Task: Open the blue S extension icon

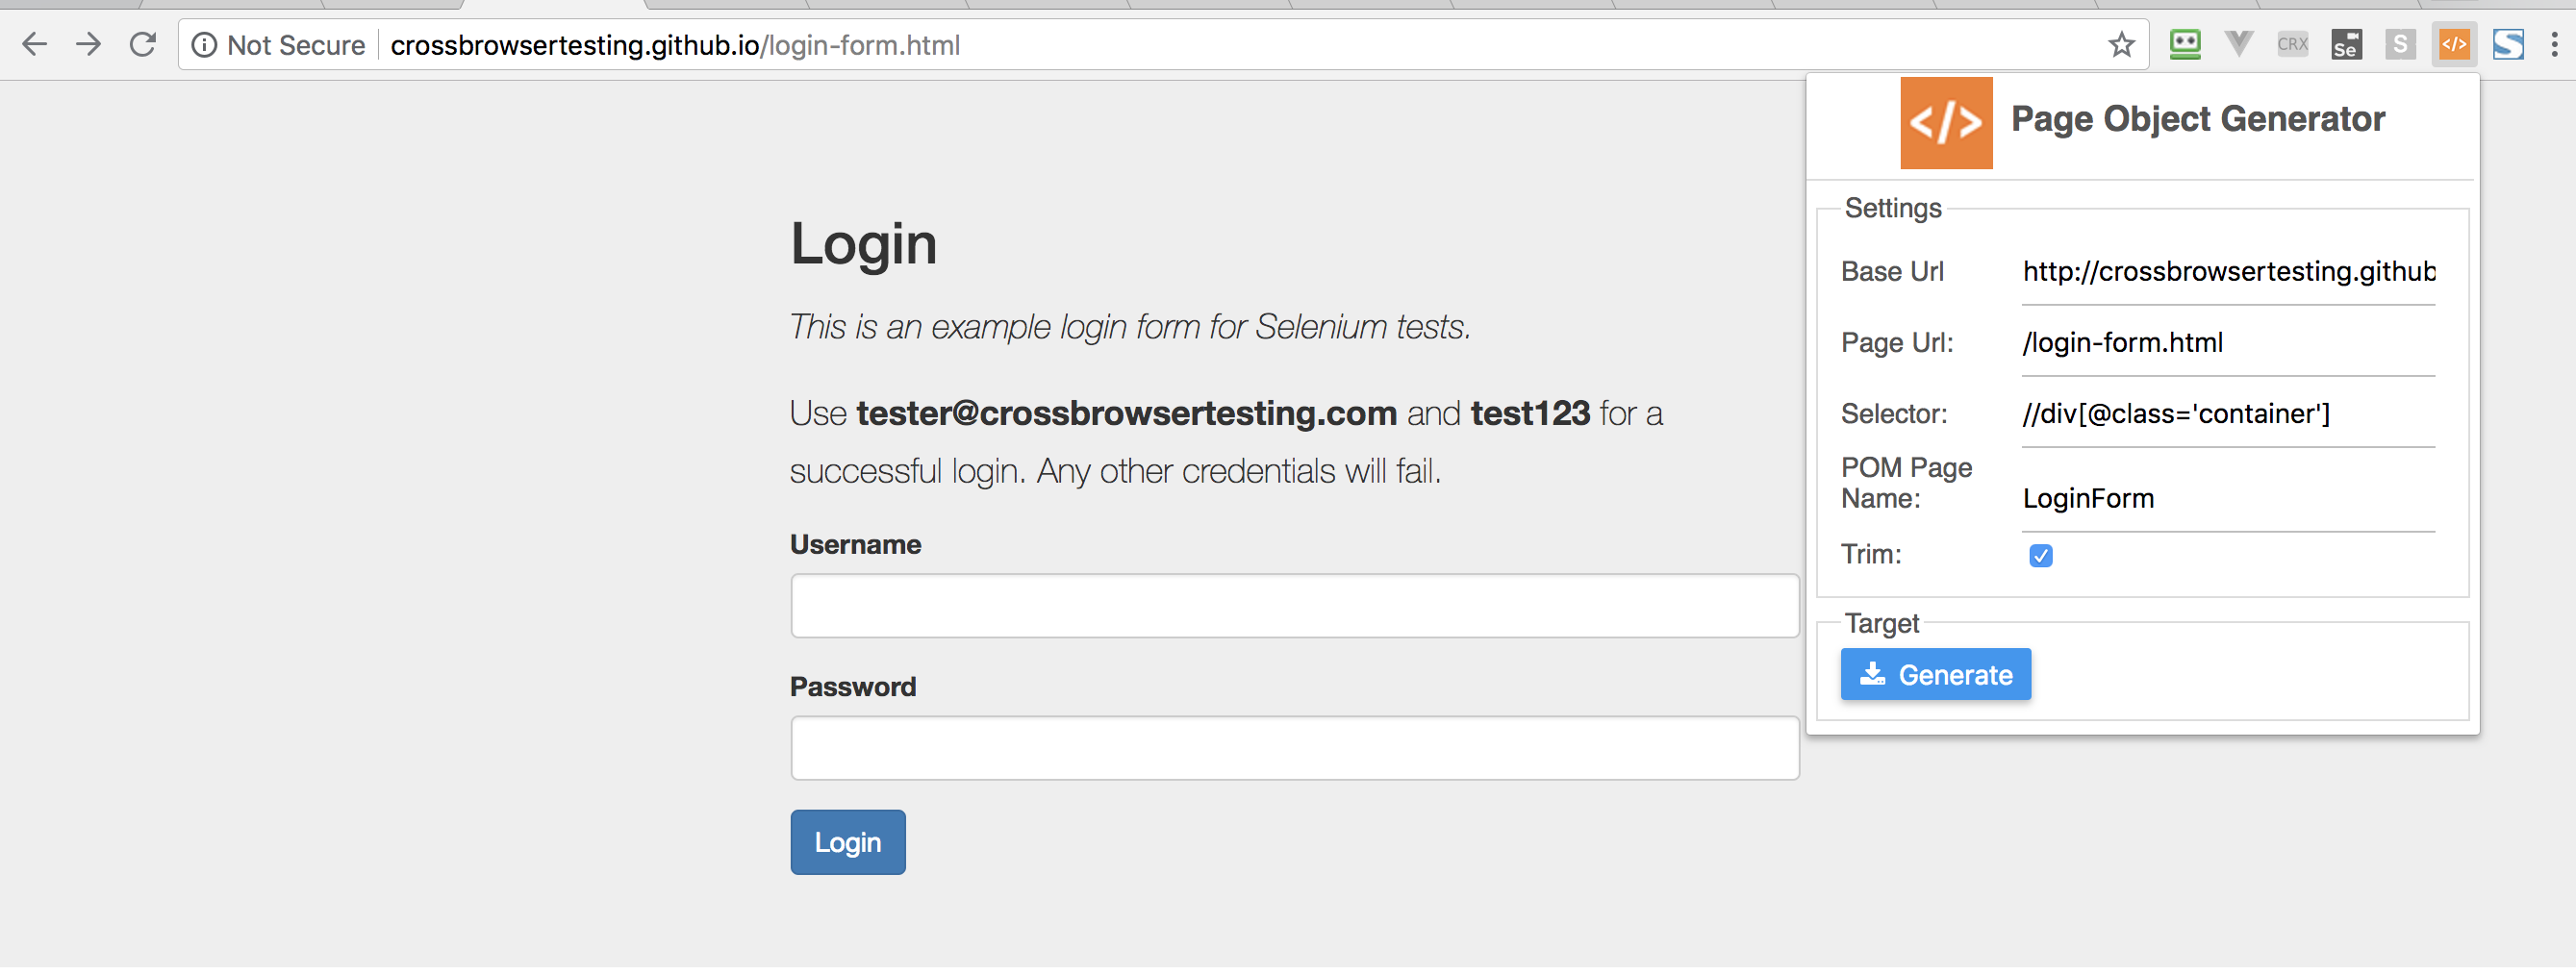Action: pos(2508,44)
